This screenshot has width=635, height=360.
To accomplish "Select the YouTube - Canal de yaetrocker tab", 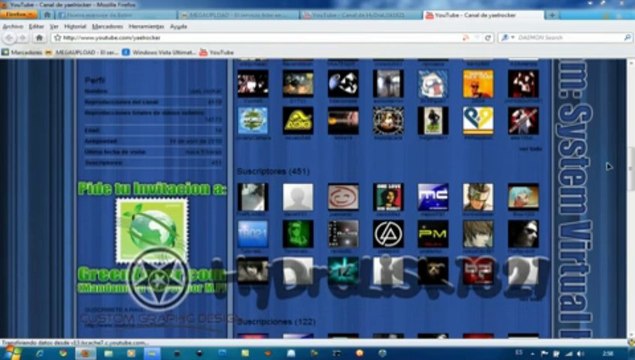I will (x=483, y=15).
